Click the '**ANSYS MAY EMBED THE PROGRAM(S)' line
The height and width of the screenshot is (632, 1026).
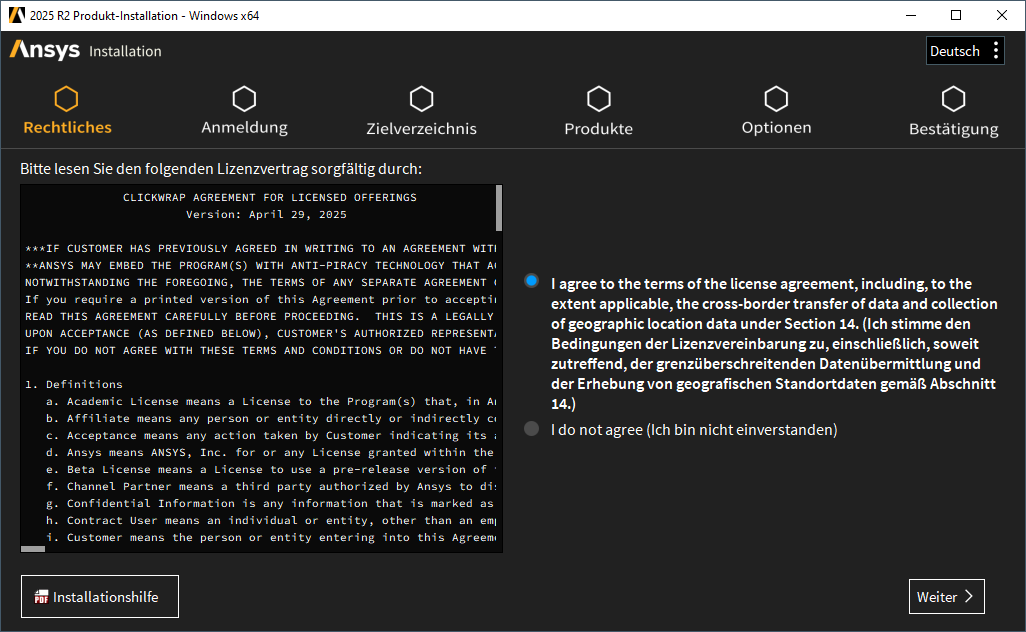[x=260, y=266]
